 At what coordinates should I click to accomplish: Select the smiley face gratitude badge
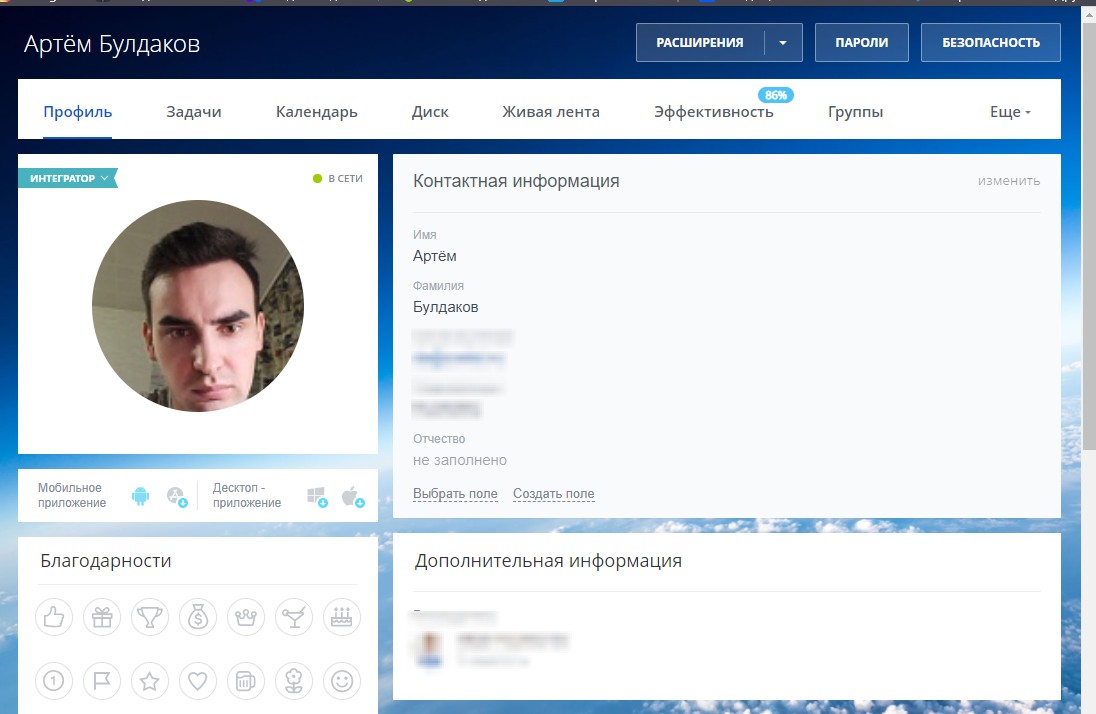[x=342, y=680]
